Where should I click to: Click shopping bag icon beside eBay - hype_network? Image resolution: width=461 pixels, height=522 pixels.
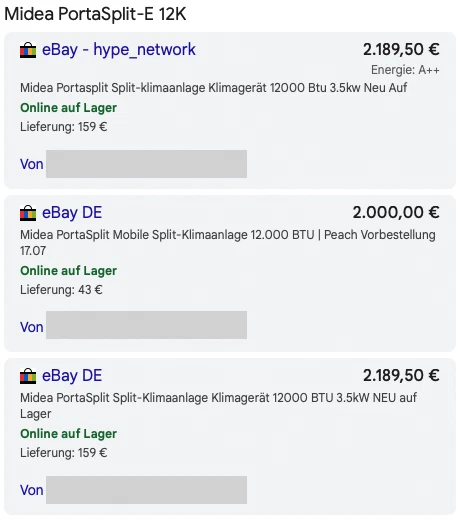28,50
